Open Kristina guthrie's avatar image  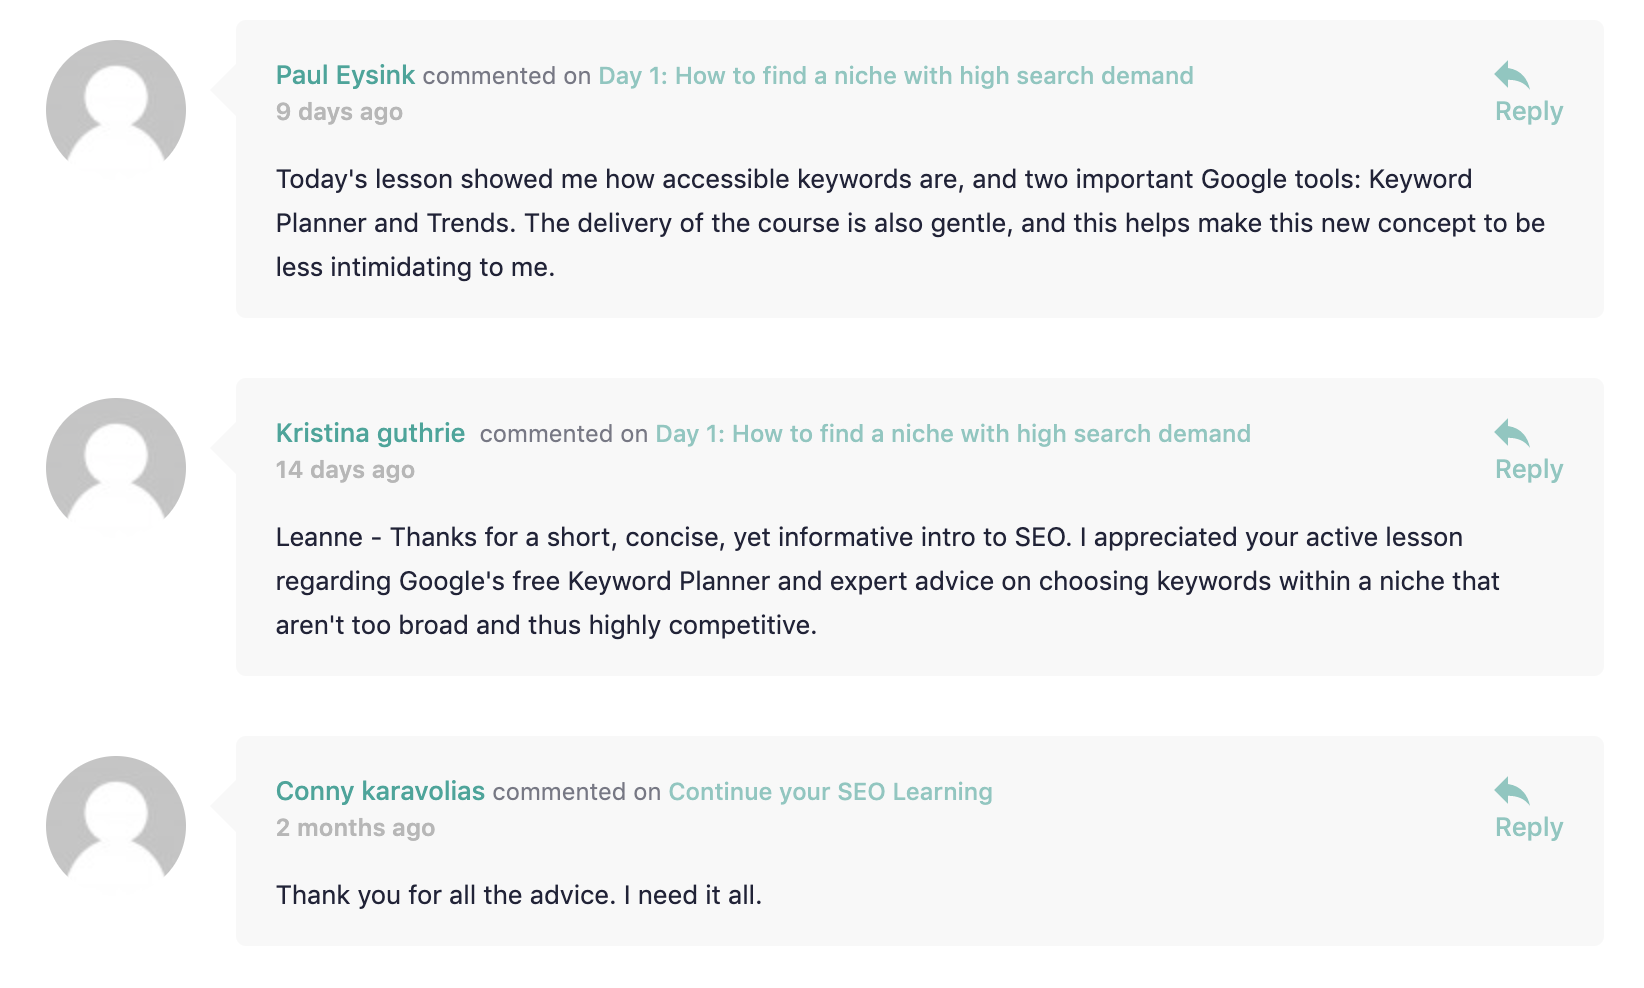click(x=116, y=467)
